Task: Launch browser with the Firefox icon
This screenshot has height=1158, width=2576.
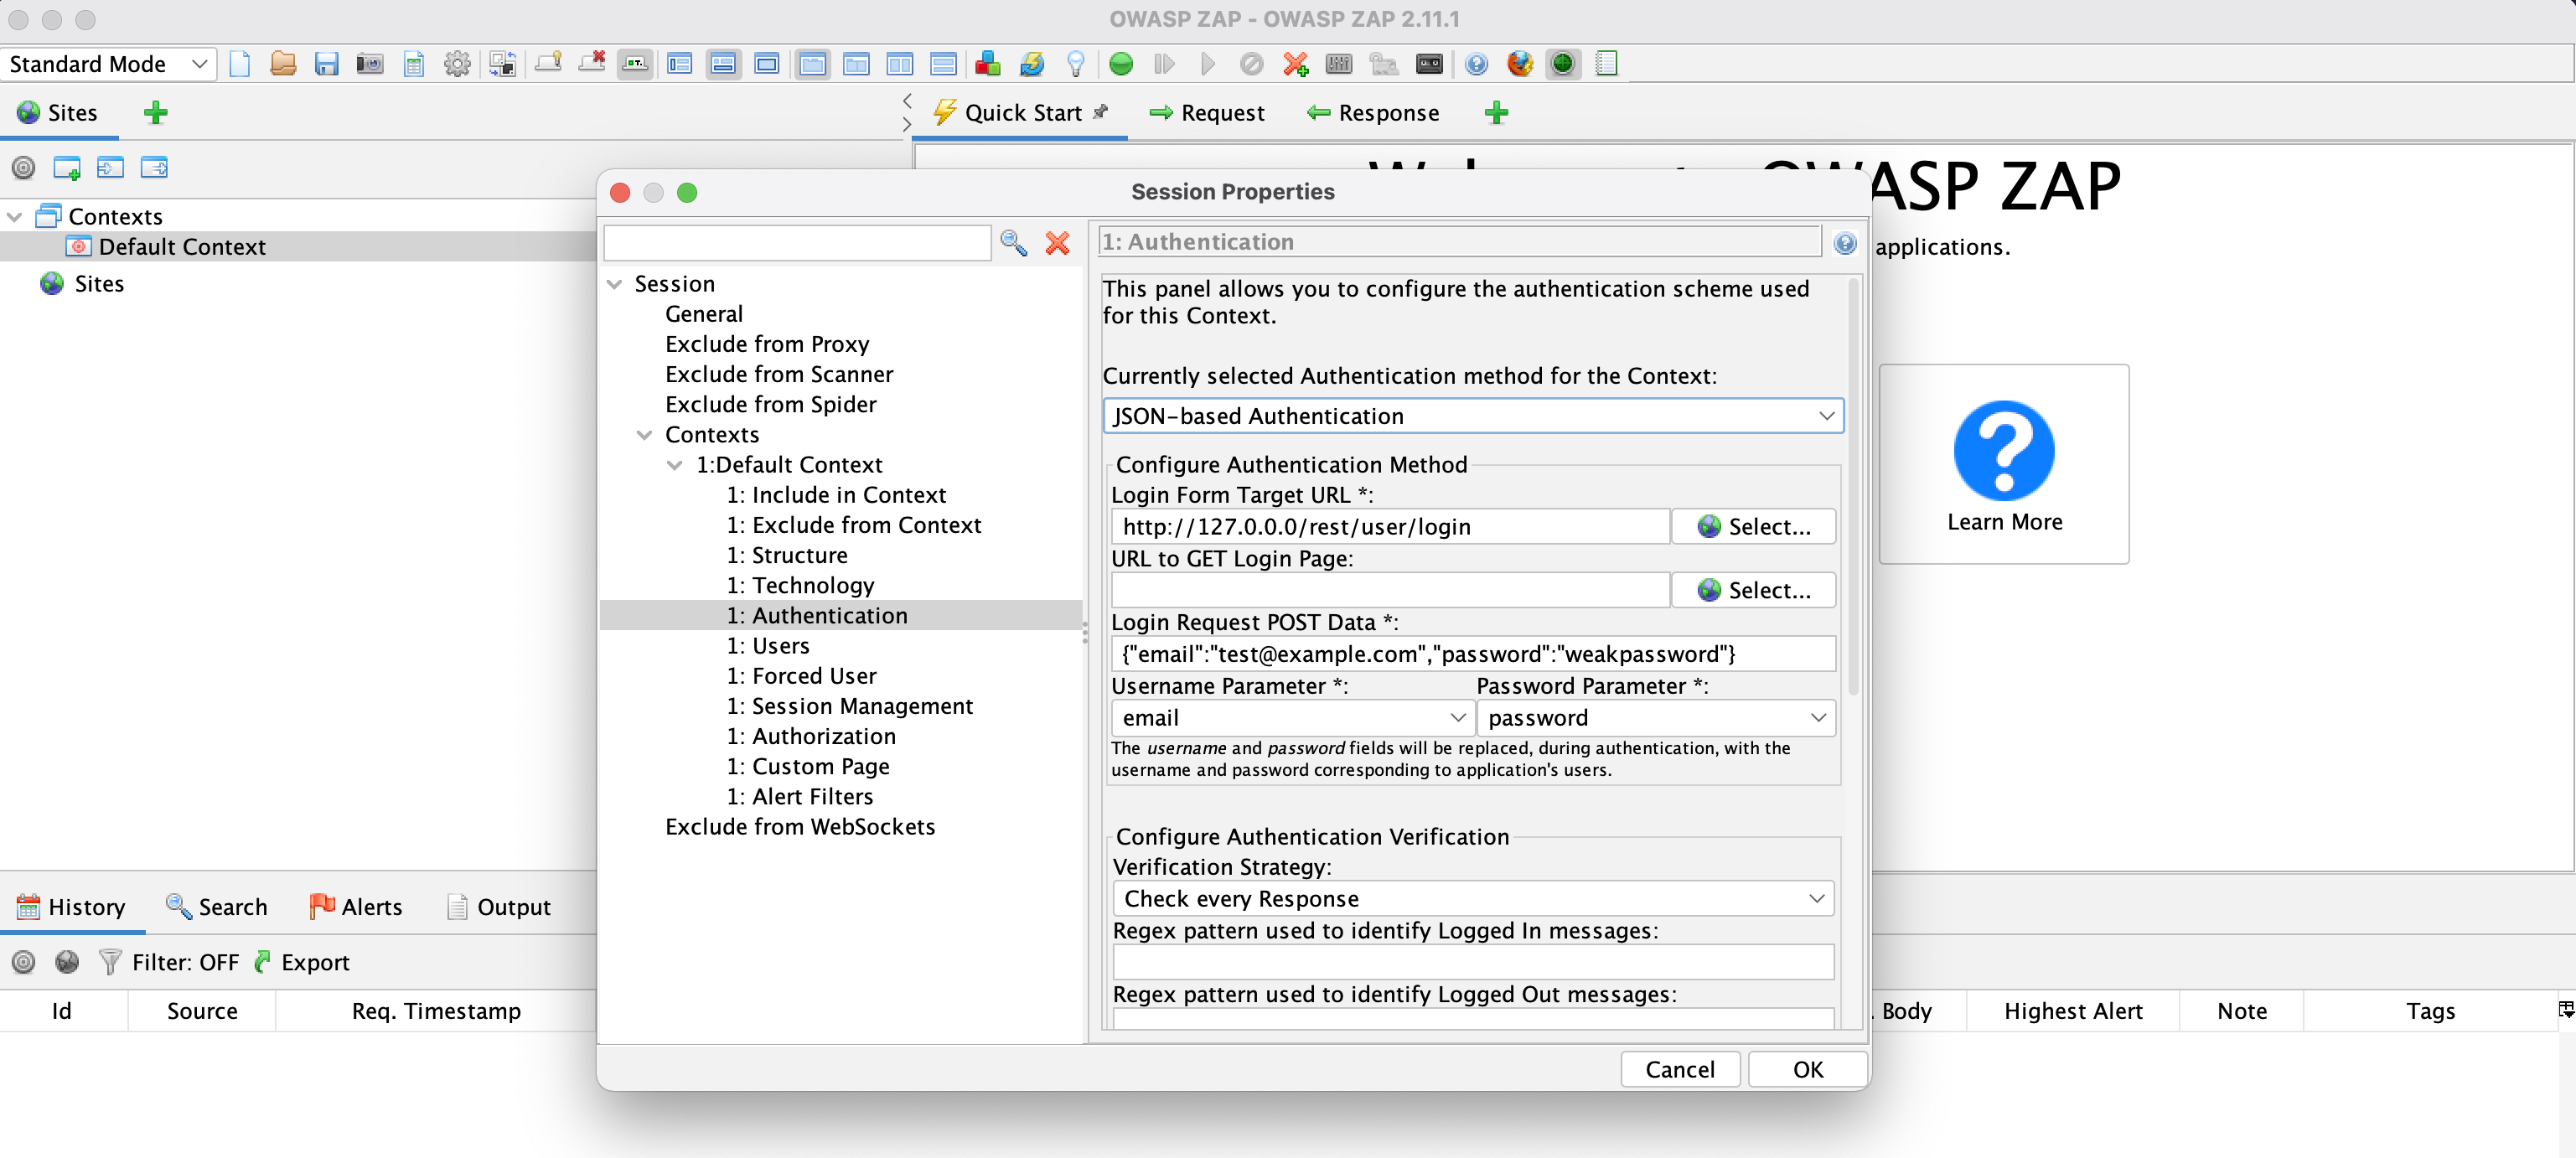Action: pos(1520,64)
